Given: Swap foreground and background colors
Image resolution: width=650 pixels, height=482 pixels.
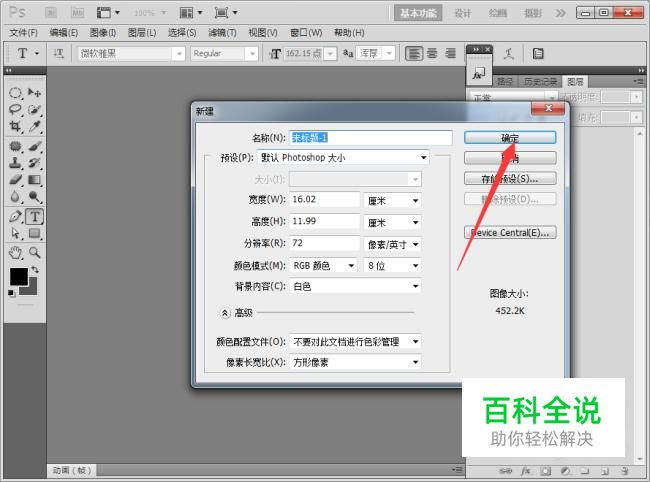Looking at the screenshot, I should coord(35,270).
